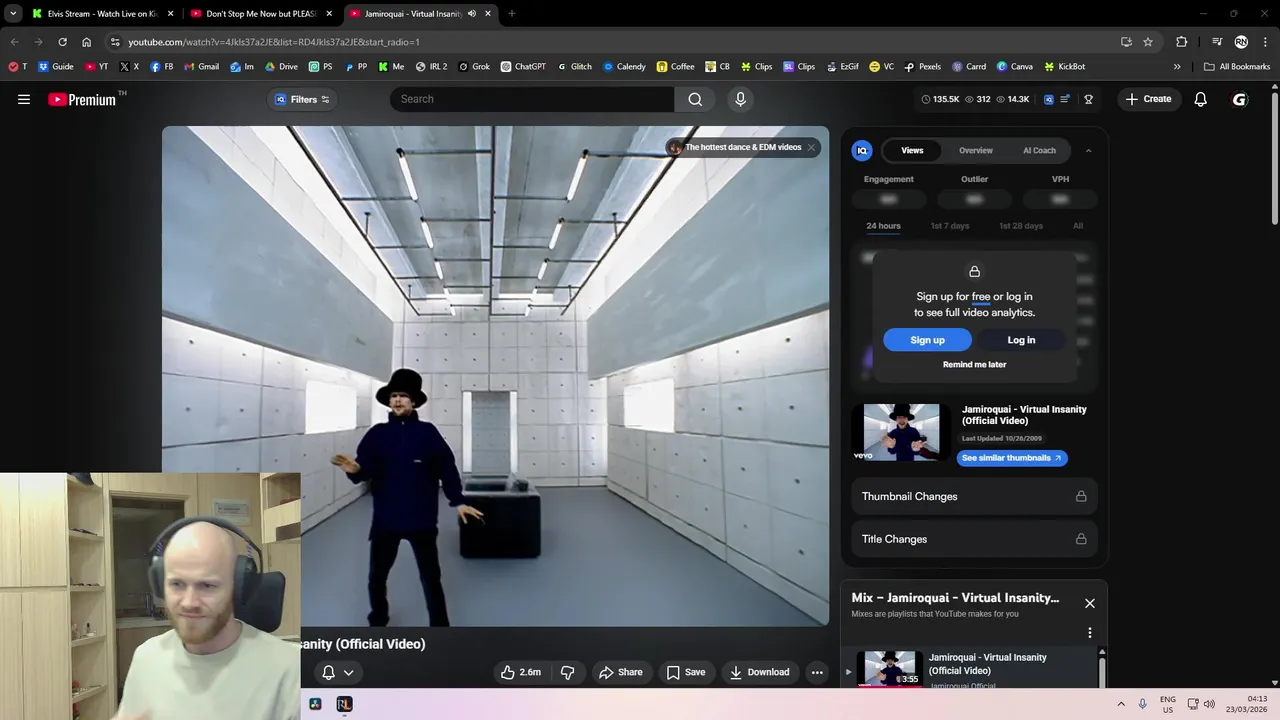Download the Virtual Insanity video
The height and width of the screenshot is (720, 1280).
(x=759, y=672)
